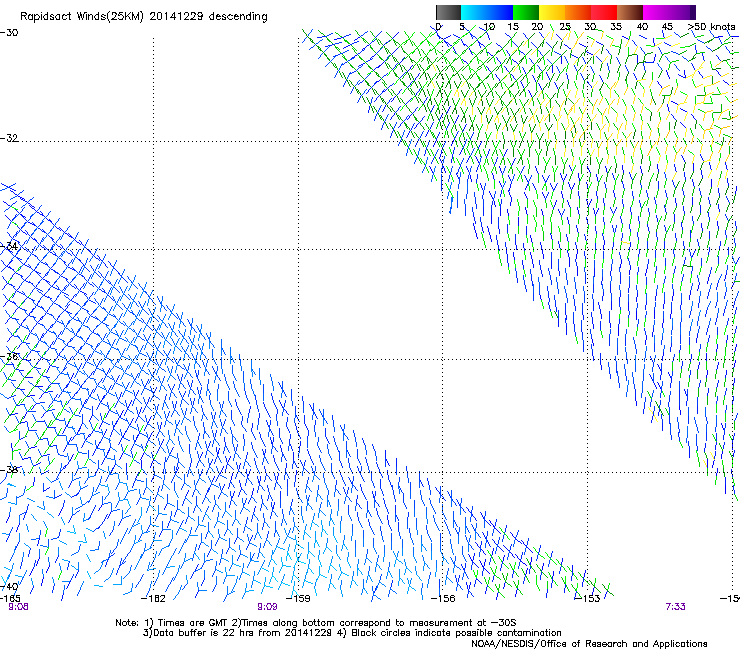
Task: Click the '40' legend scale label
Action: click(642, 27)
